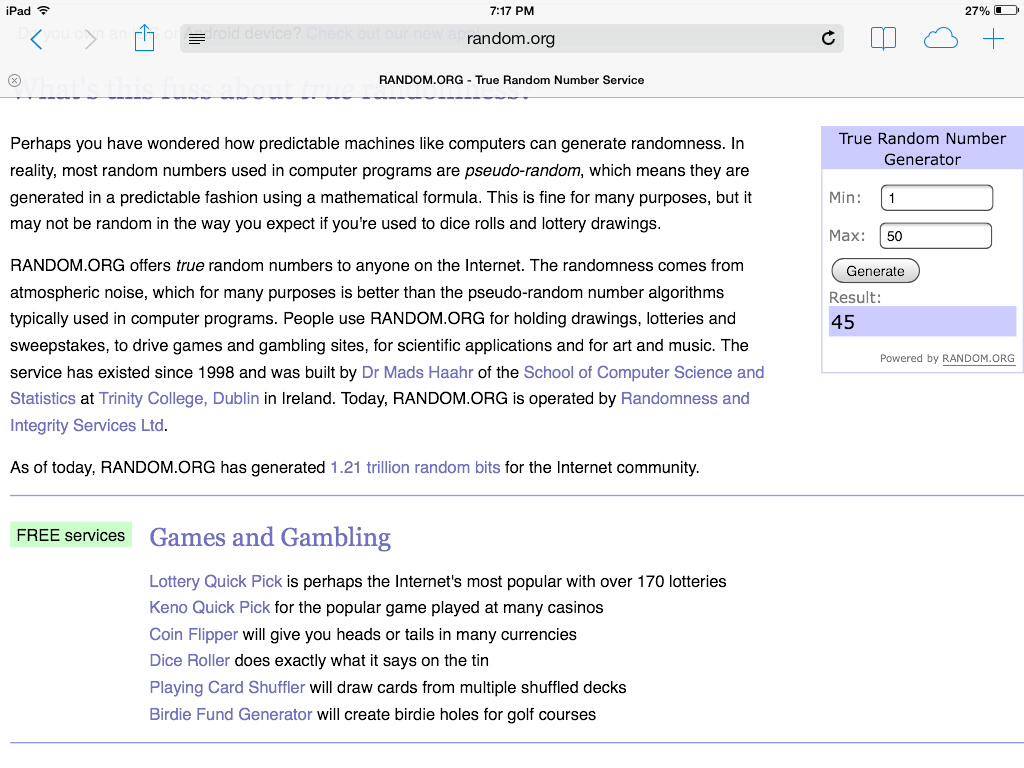1024x768 pixels.
Task: Tap the 7:17 PM clock
Action: pos(511,10)
